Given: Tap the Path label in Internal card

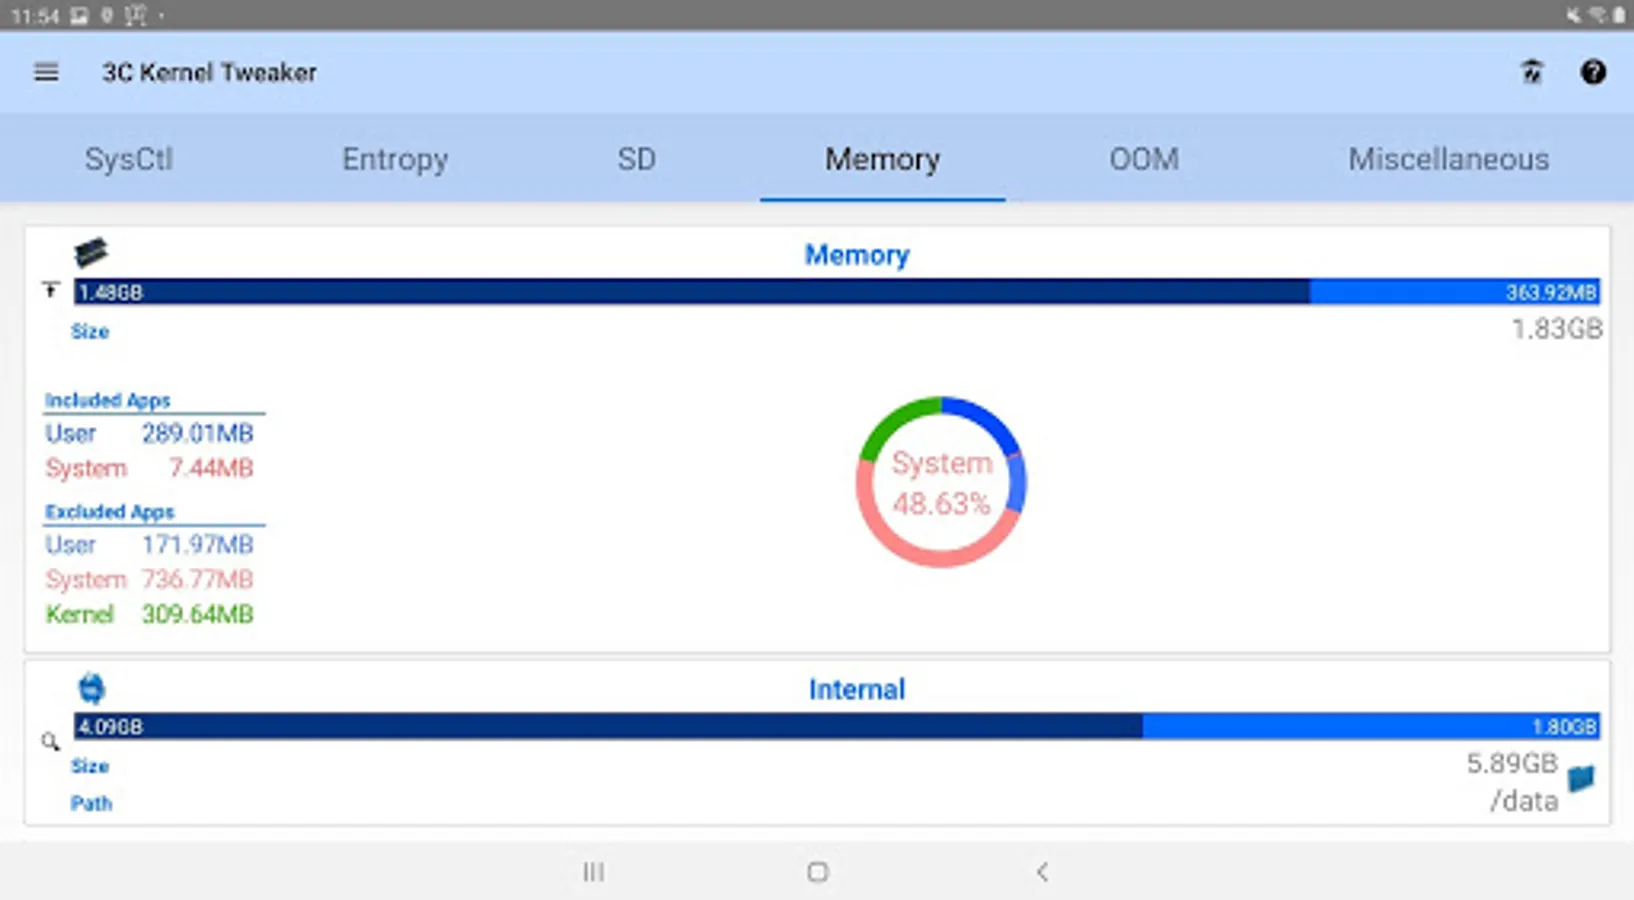Looking at the screenshot, I should [91, 803].
